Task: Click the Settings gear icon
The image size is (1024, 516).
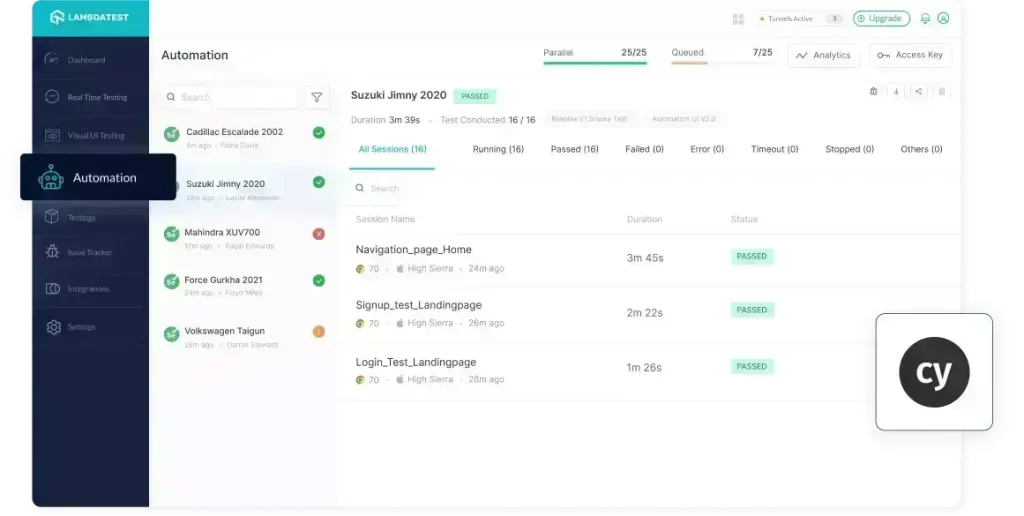Action: [x=54, y=327]
